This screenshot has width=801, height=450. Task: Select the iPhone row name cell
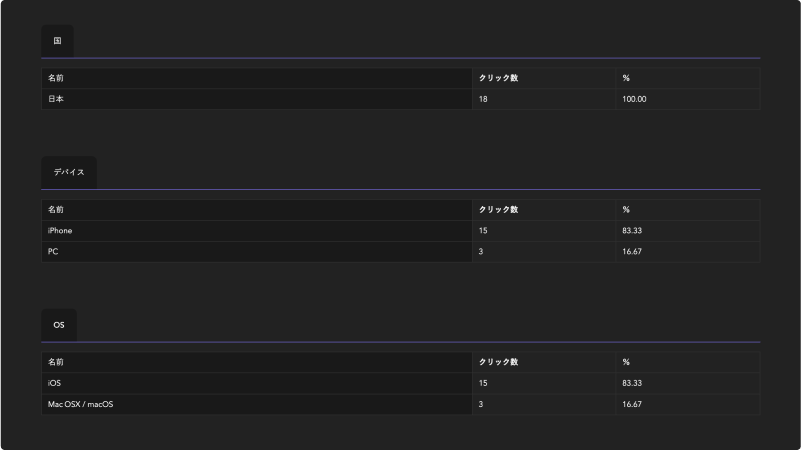60,231
